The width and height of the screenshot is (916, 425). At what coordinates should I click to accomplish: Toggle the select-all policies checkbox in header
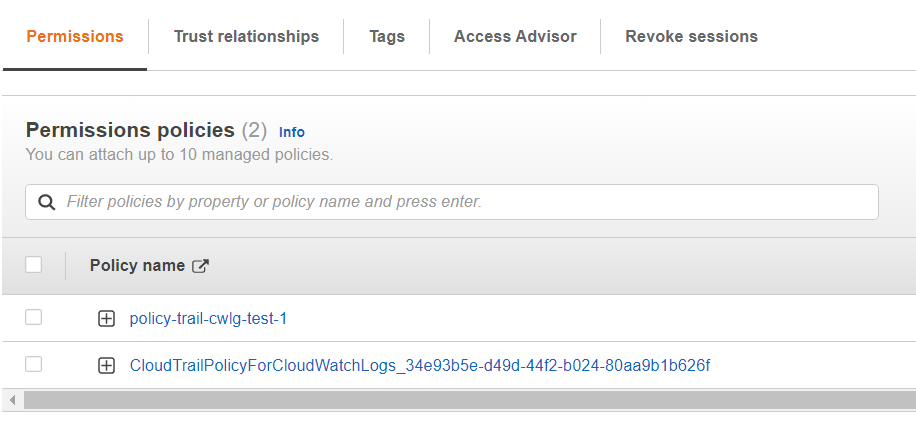coord(34,265)
